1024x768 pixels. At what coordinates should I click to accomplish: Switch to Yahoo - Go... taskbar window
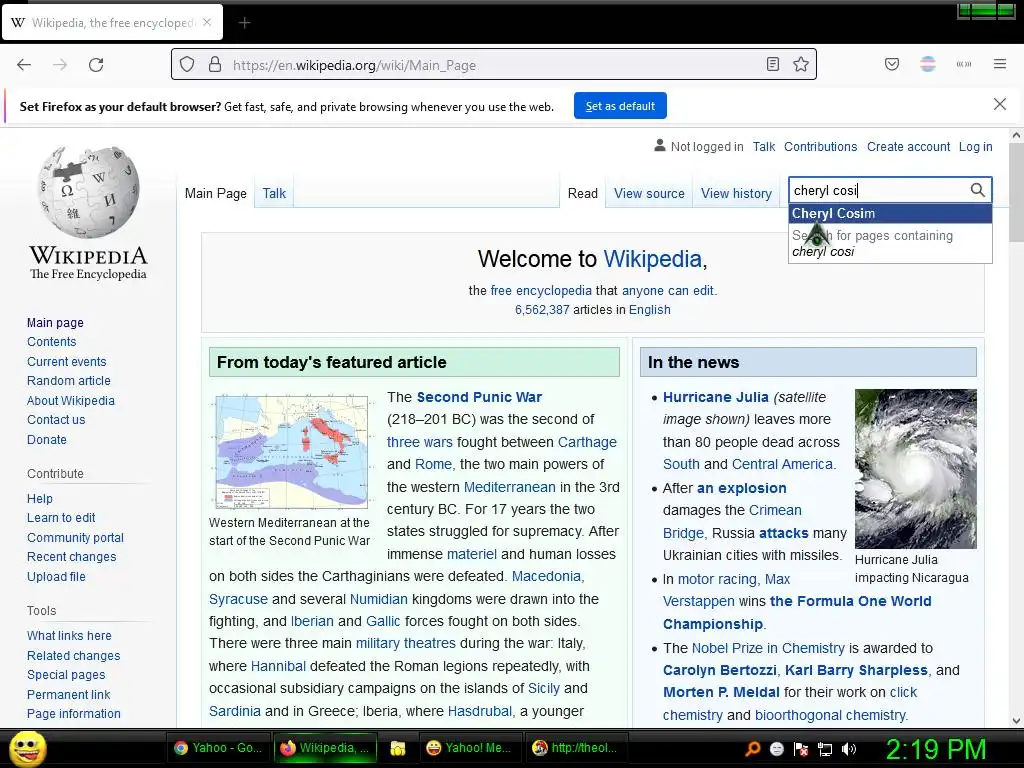(x=217, y=748)
